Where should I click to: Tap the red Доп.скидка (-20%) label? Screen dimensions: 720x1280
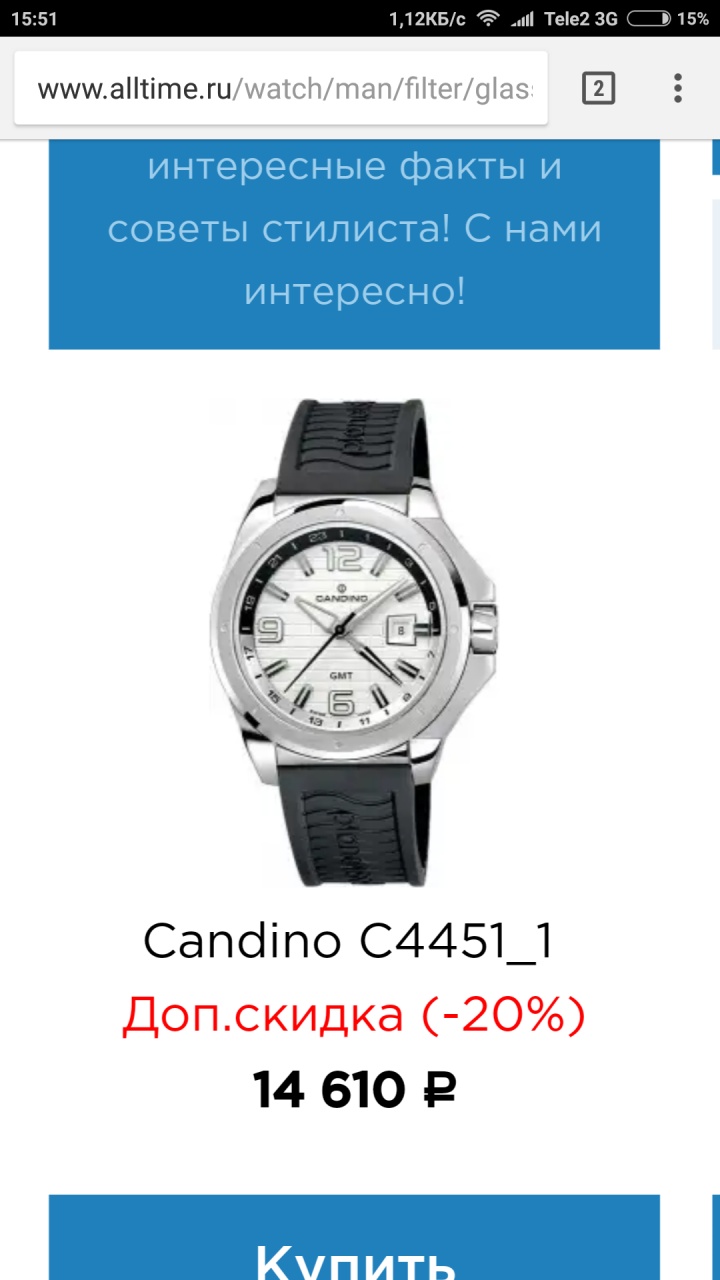pos(354,1017)
